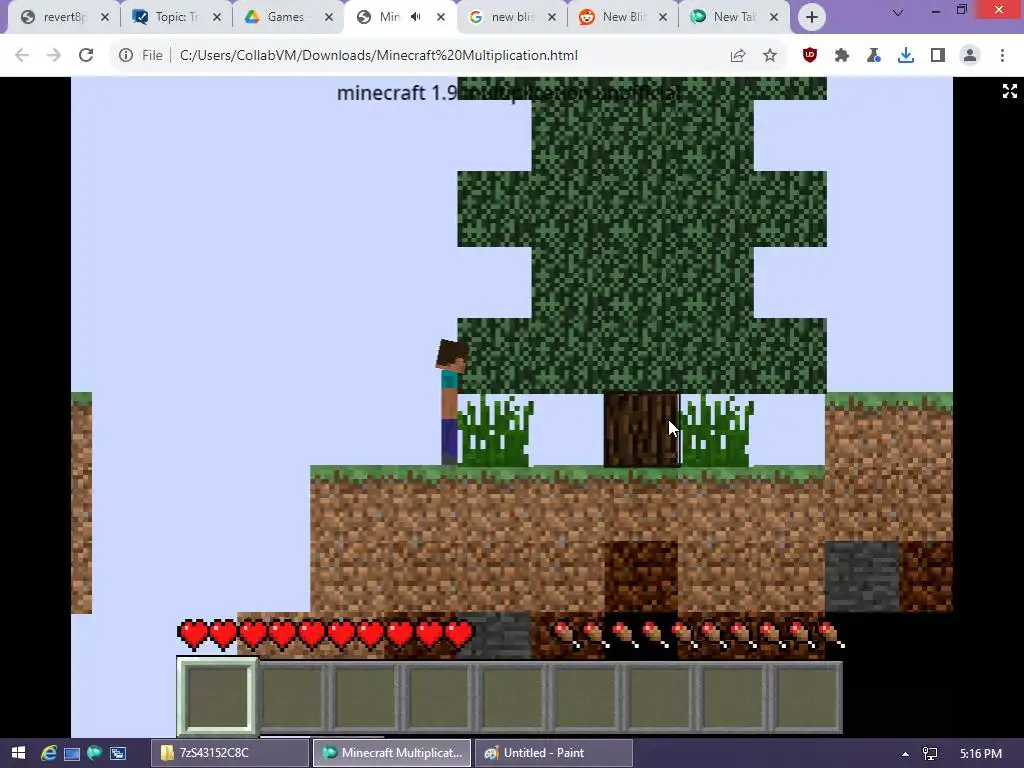Reload the Minecraft Multiplication page
The width and height of the screenshot is (1024, 768).
click(x=86, y=56)
